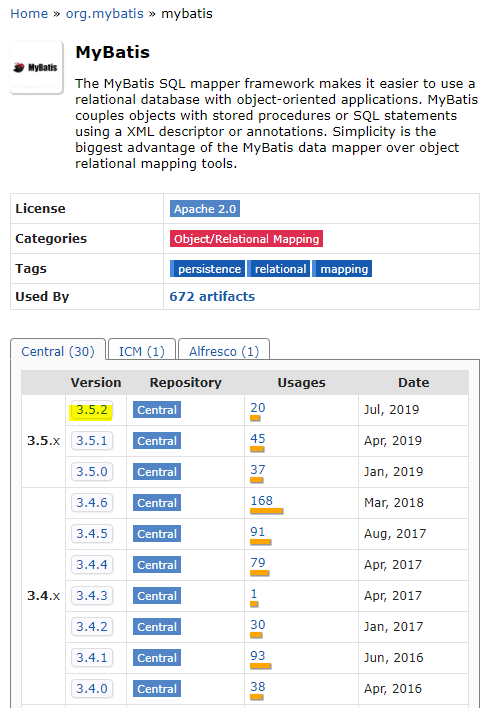The width and height of the screenshot is (489, 708).
Task: Open the 91 usages link
Action: [258, 531]
